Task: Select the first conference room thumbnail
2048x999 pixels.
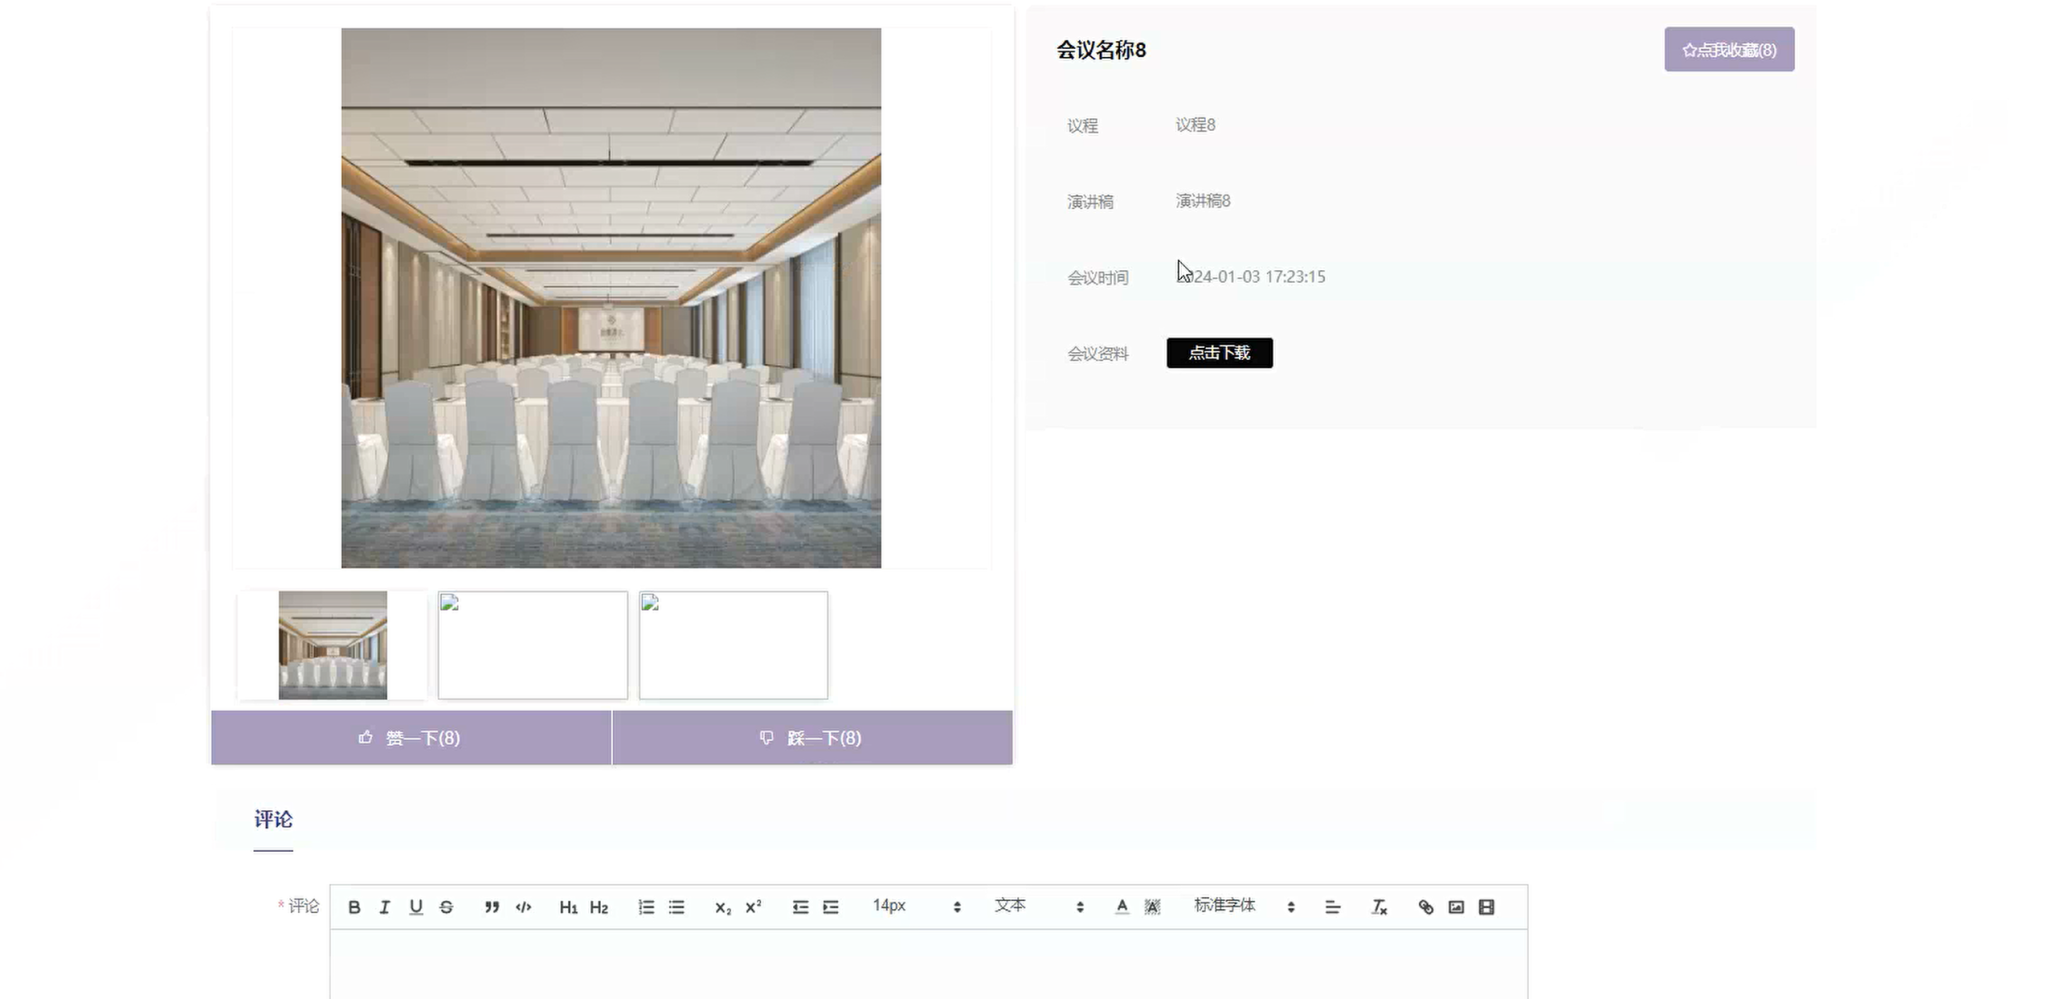Action: (x=332, y=645)
